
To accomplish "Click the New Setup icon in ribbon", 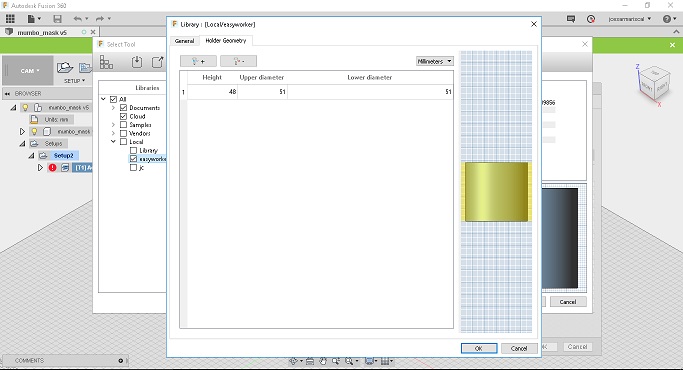I will [64, 68].
